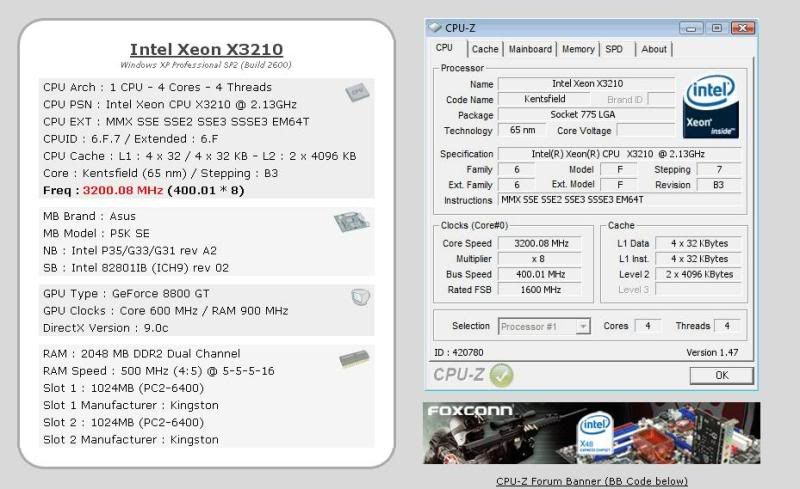
Task: Click the CPU-Z title bar app icon
Action: click(433, 27)
